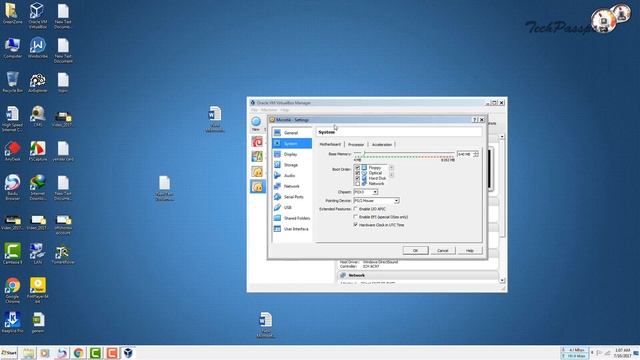The image size is (640, 360).
Task: Open the Display settings category
Action: pyautogui.click(x=291, y=154)
